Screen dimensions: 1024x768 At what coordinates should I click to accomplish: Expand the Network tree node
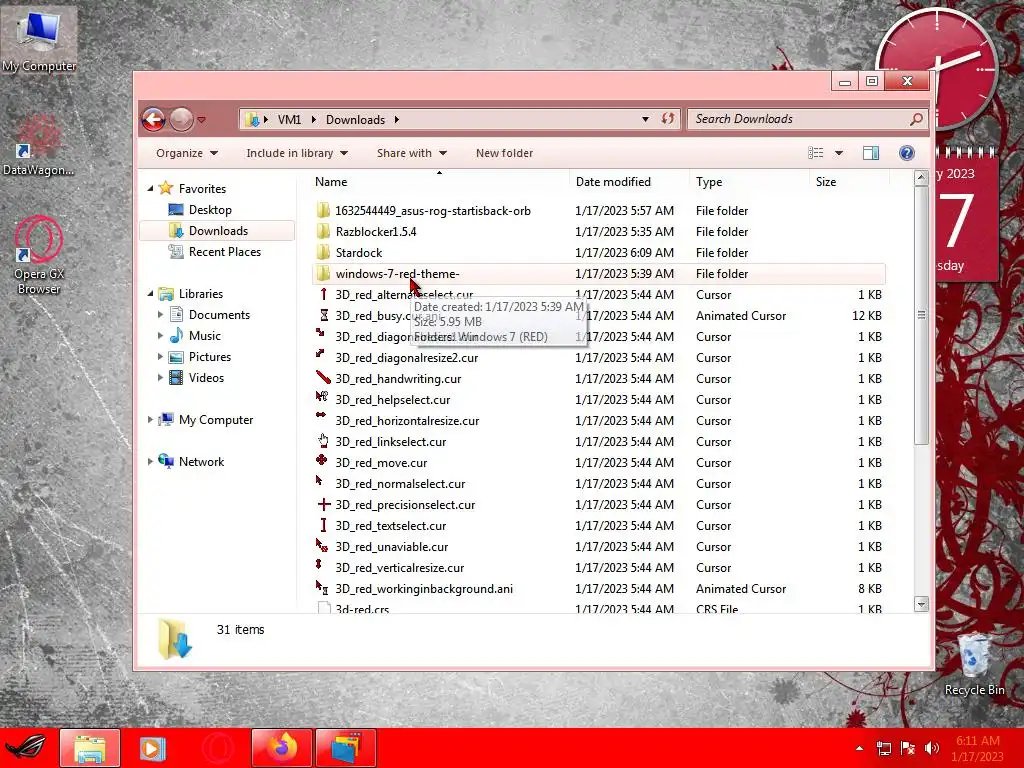(150, 462)
